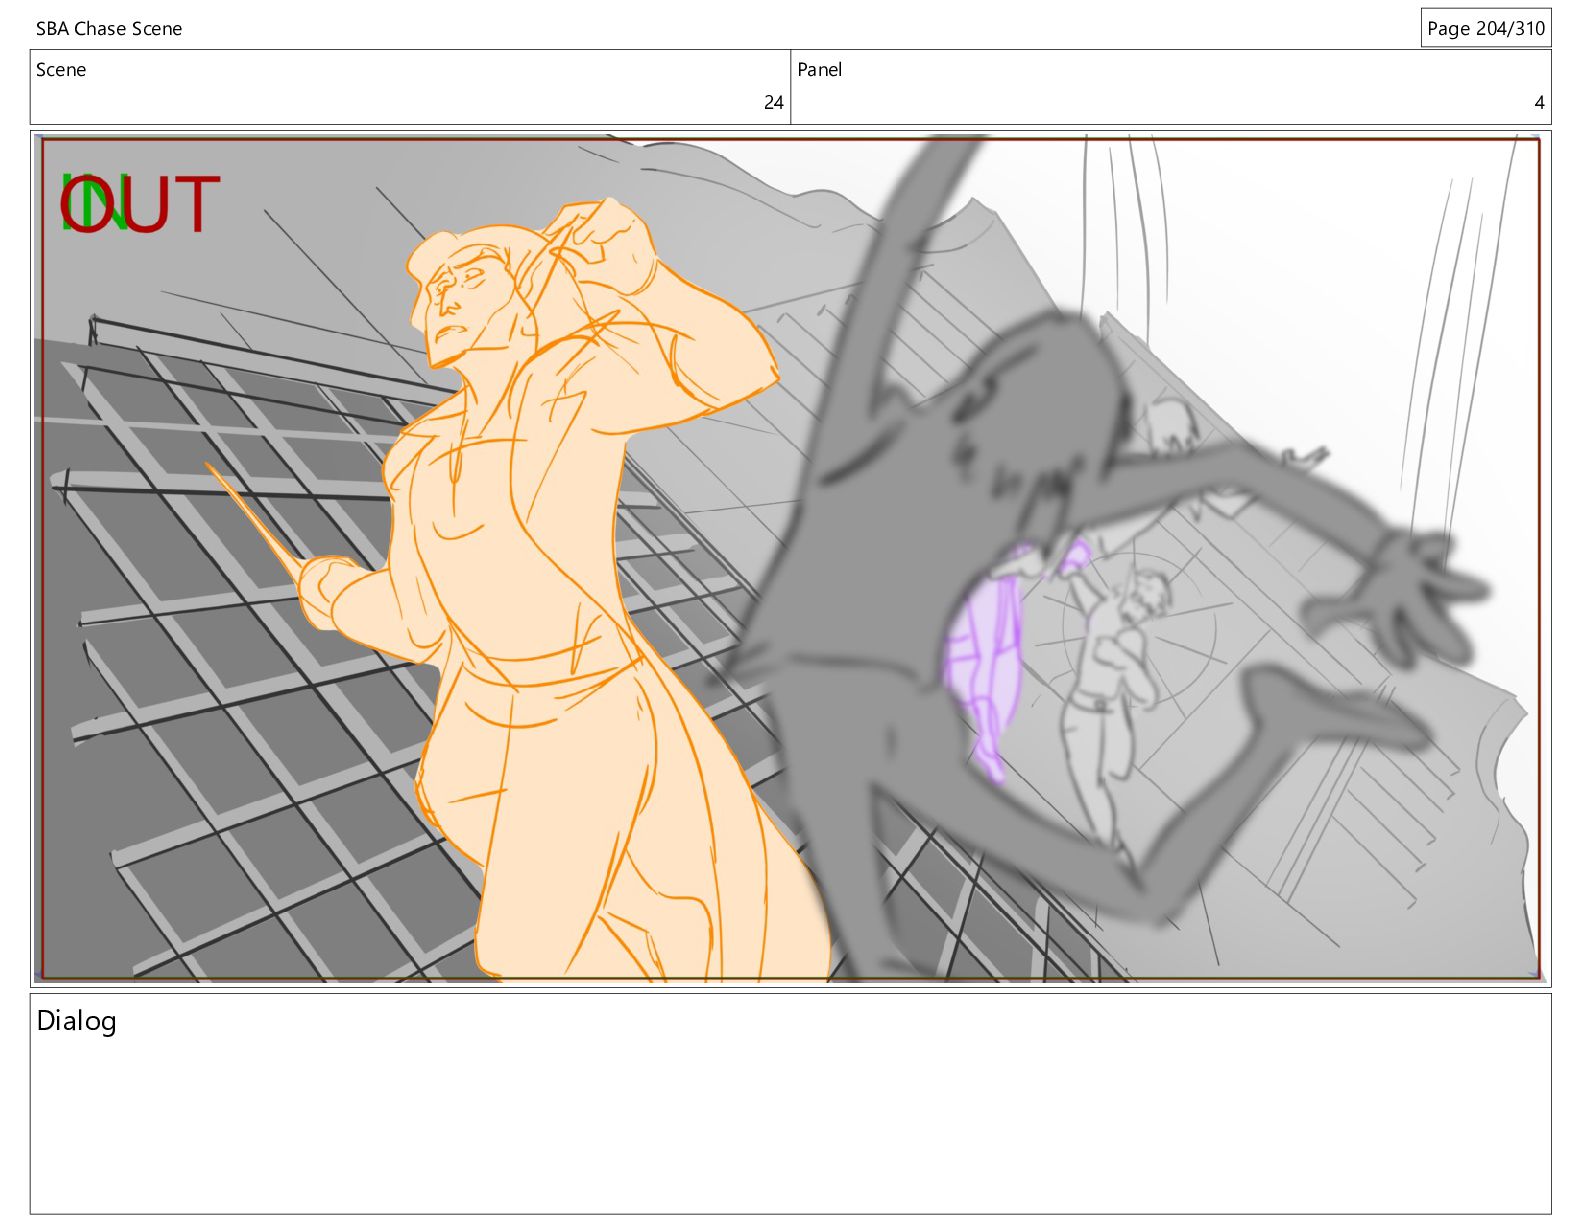Click the 'Dialog' label
Viewport: 1584px width, 1224px height.
77,1021
